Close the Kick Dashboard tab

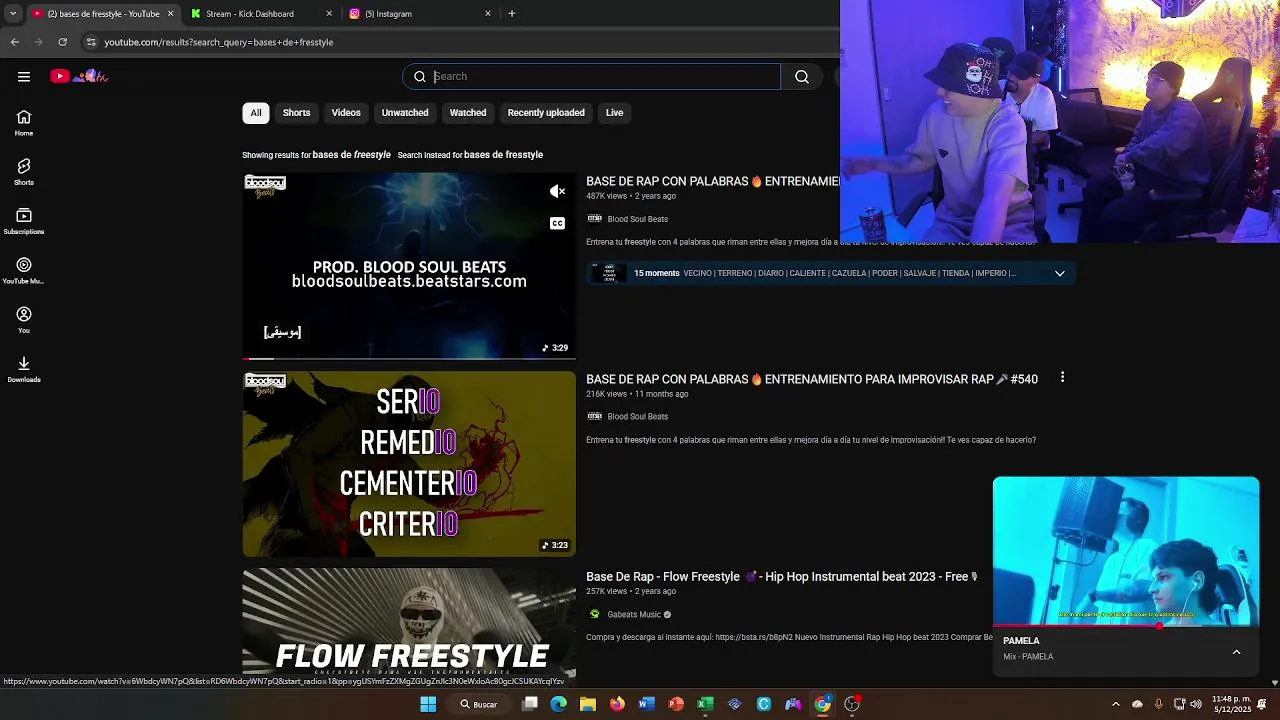pyautogui.click(x=329, y=14)
